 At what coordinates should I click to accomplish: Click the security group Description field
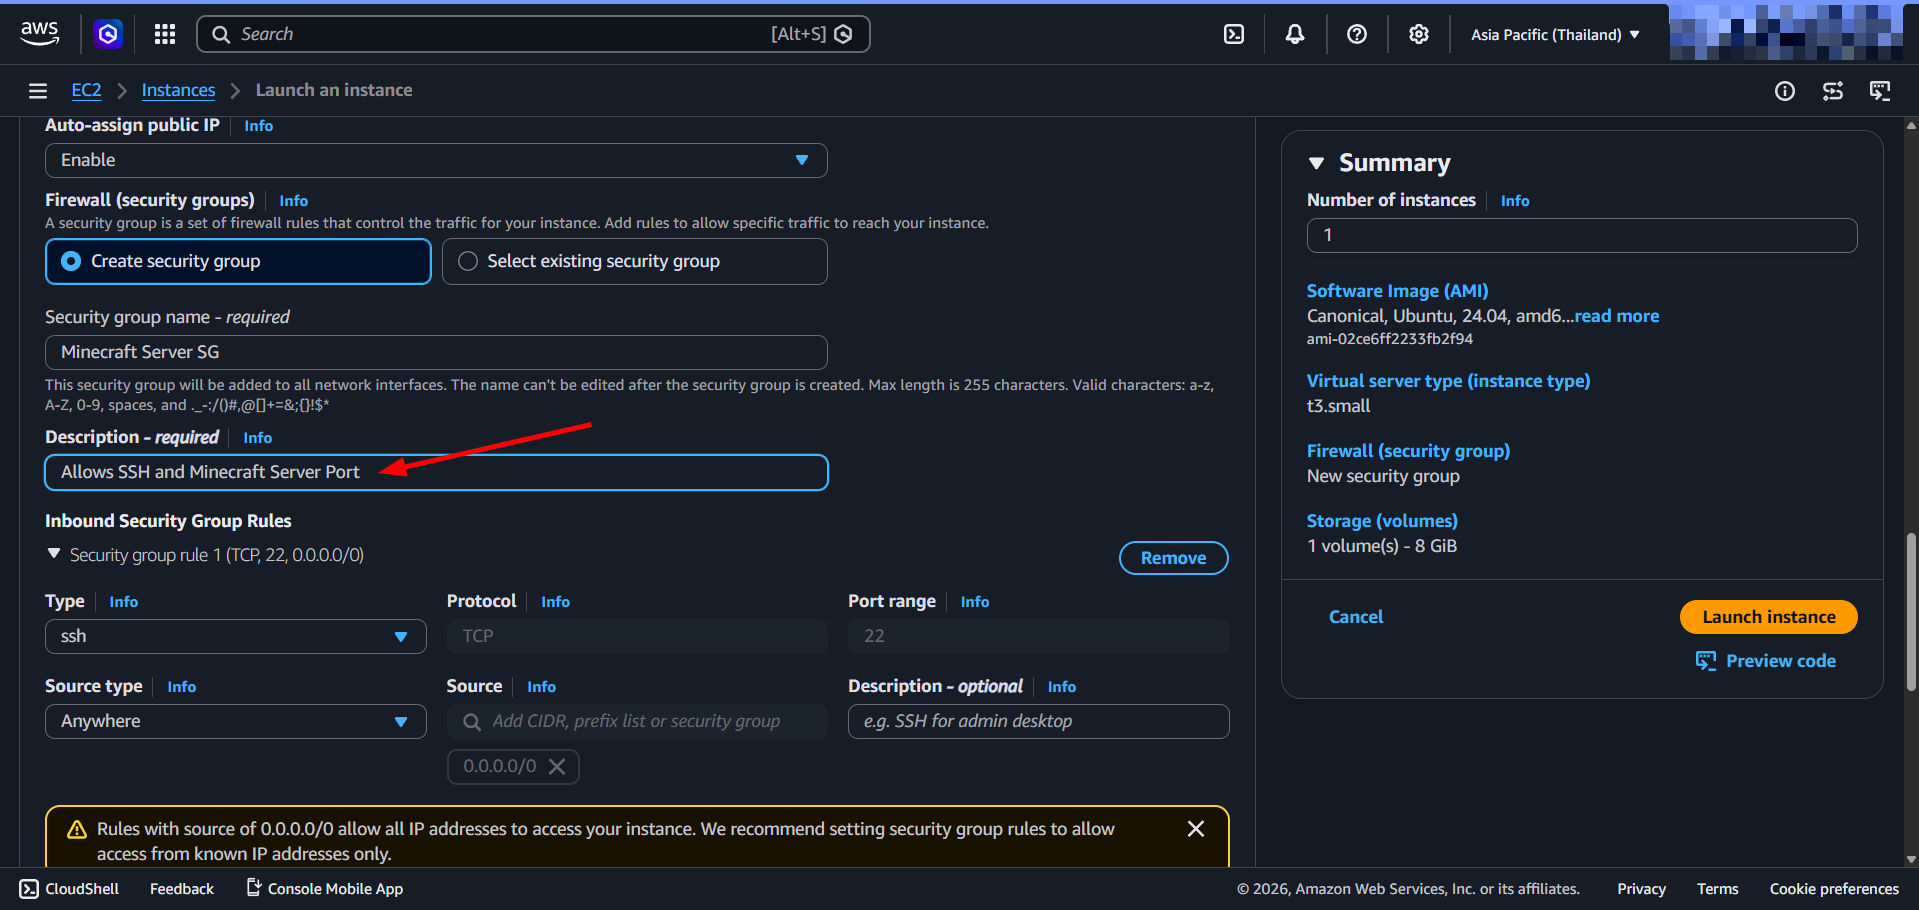[x=436, y=472]
